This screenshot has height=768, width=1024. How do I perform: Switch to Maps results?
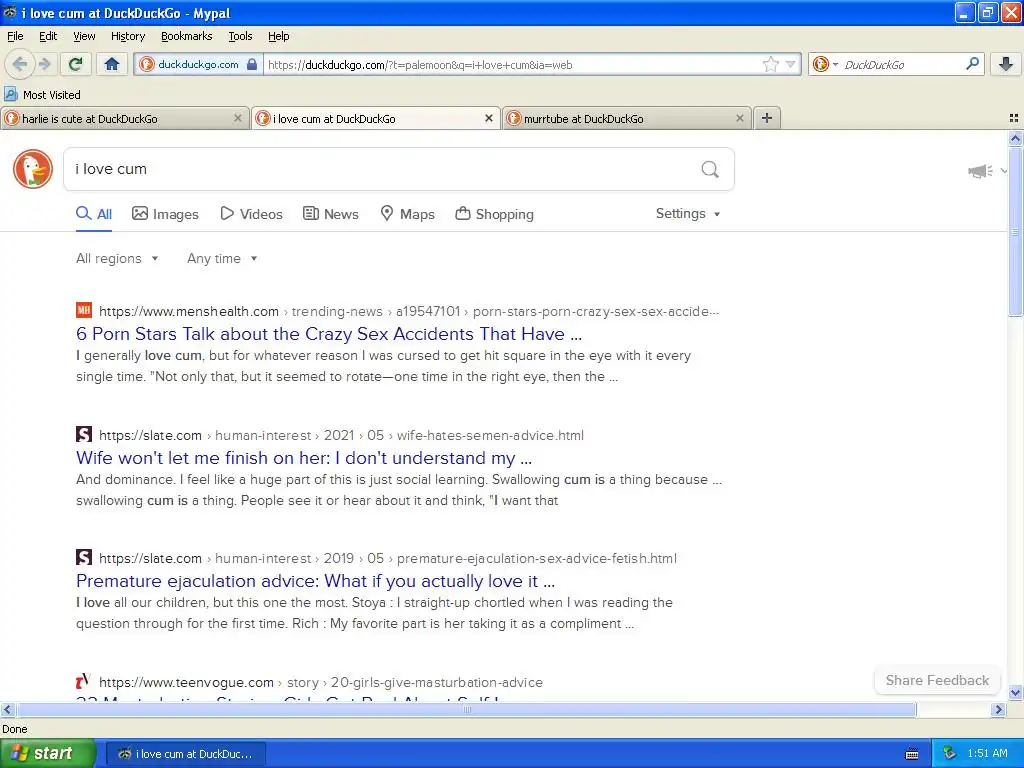pos(408,214)
